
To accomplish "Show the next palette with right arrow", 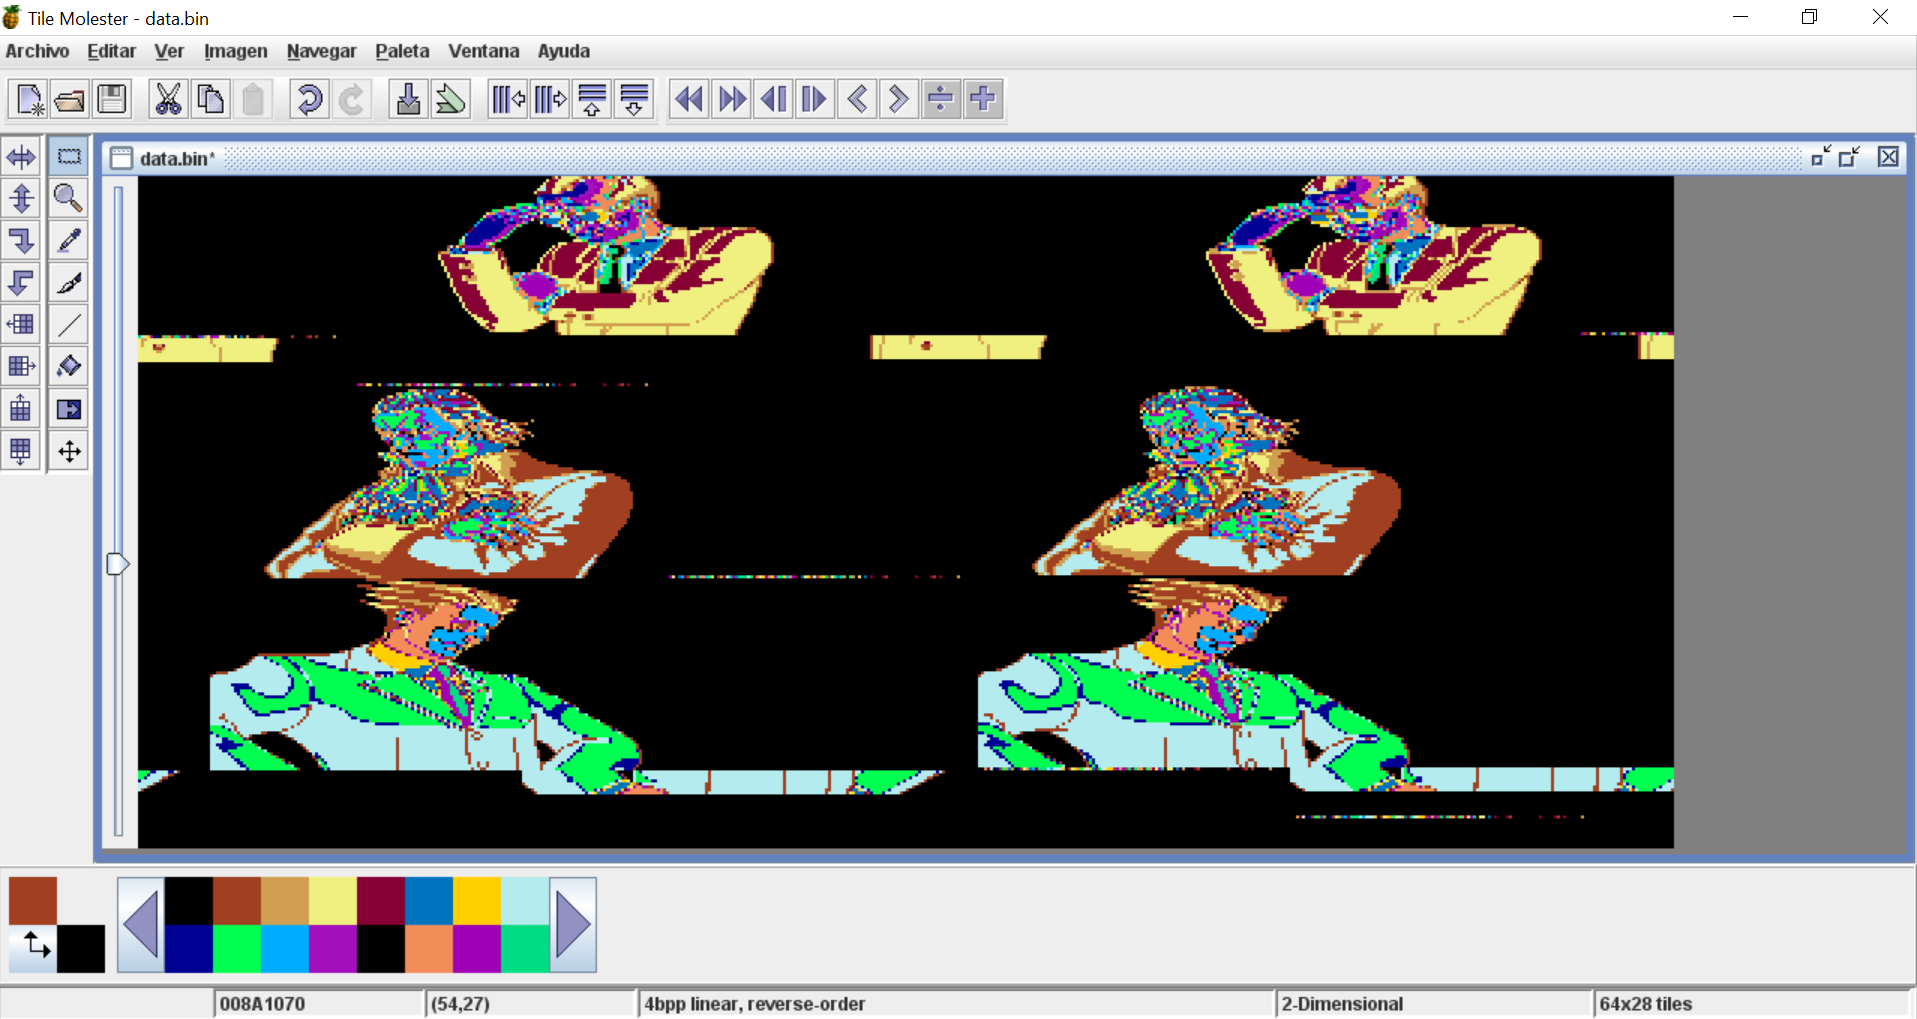I will (573, 925).
